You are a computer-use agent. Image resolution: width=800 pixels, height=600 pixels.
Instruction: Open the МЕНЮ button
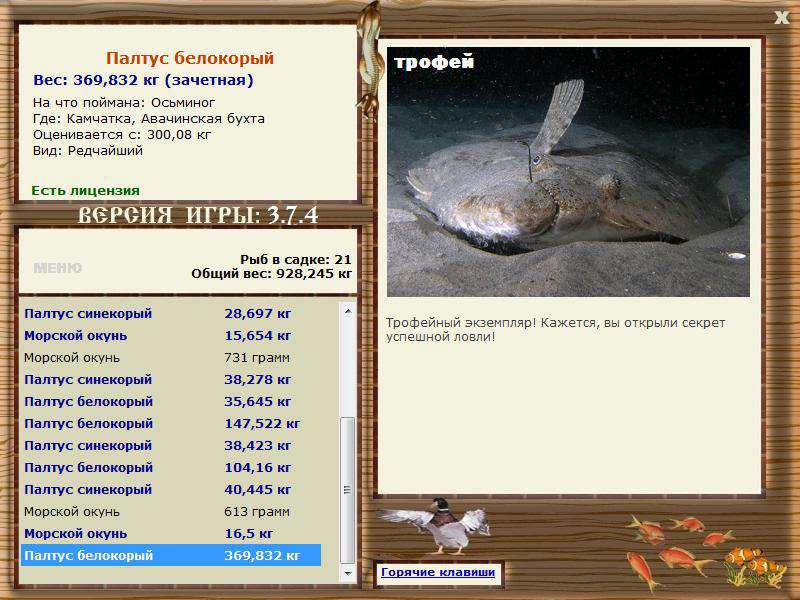pos(58,268)
